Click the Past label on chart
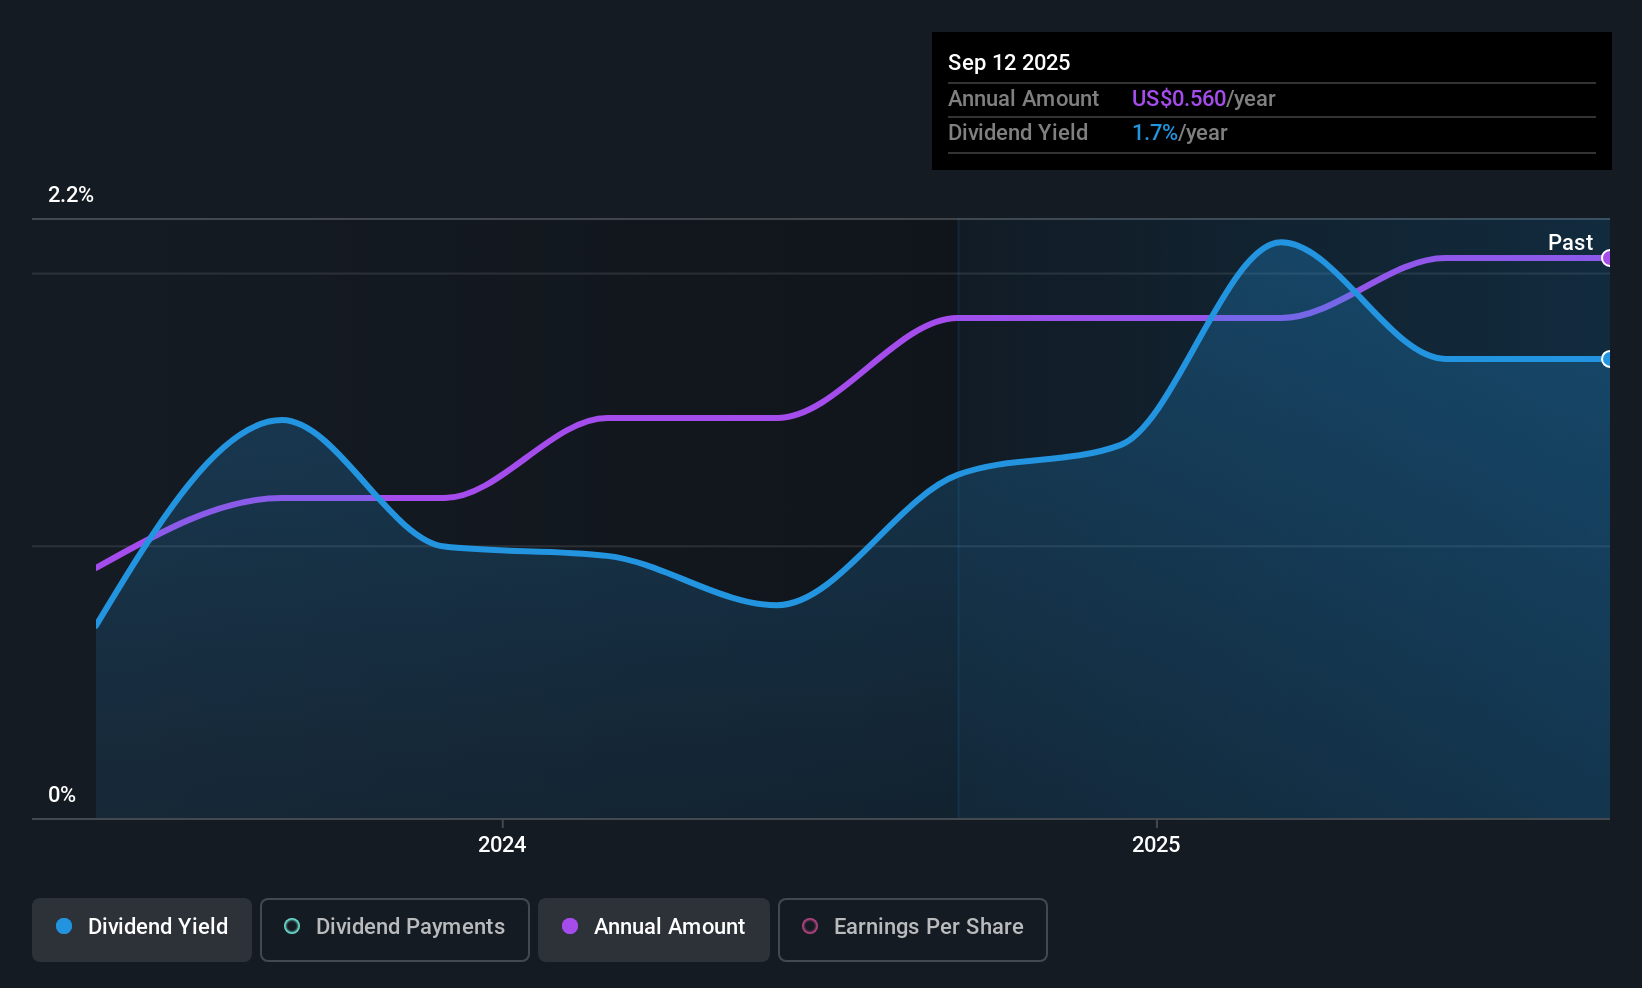1642x988 pixels. (1570, 242)
